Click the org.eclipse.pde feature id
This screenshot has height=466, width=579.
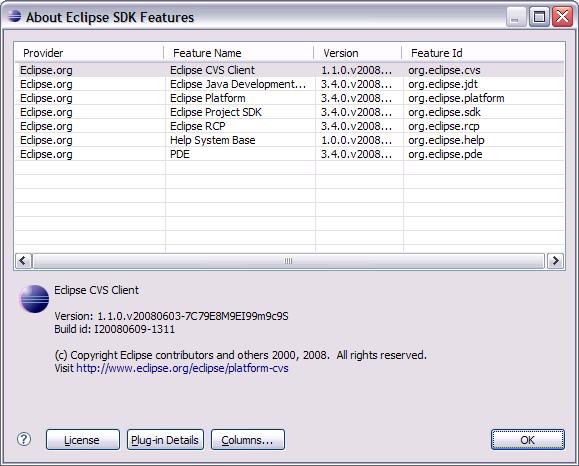(x=445, y=154)
